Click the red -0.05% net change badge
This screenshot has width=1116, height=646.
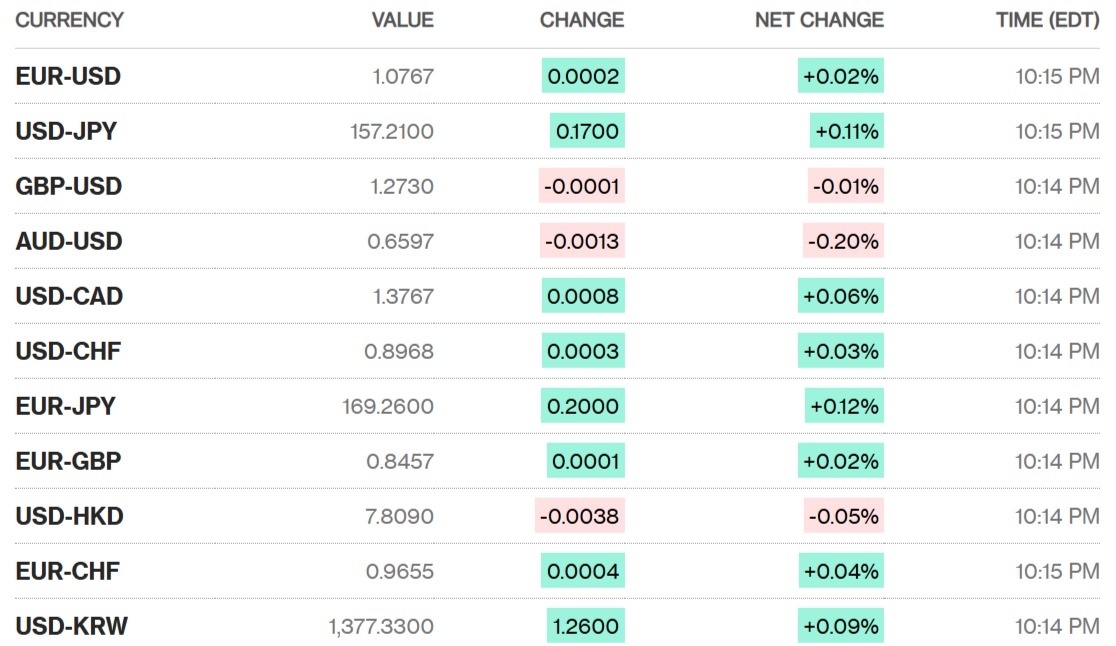pos(845,516)
